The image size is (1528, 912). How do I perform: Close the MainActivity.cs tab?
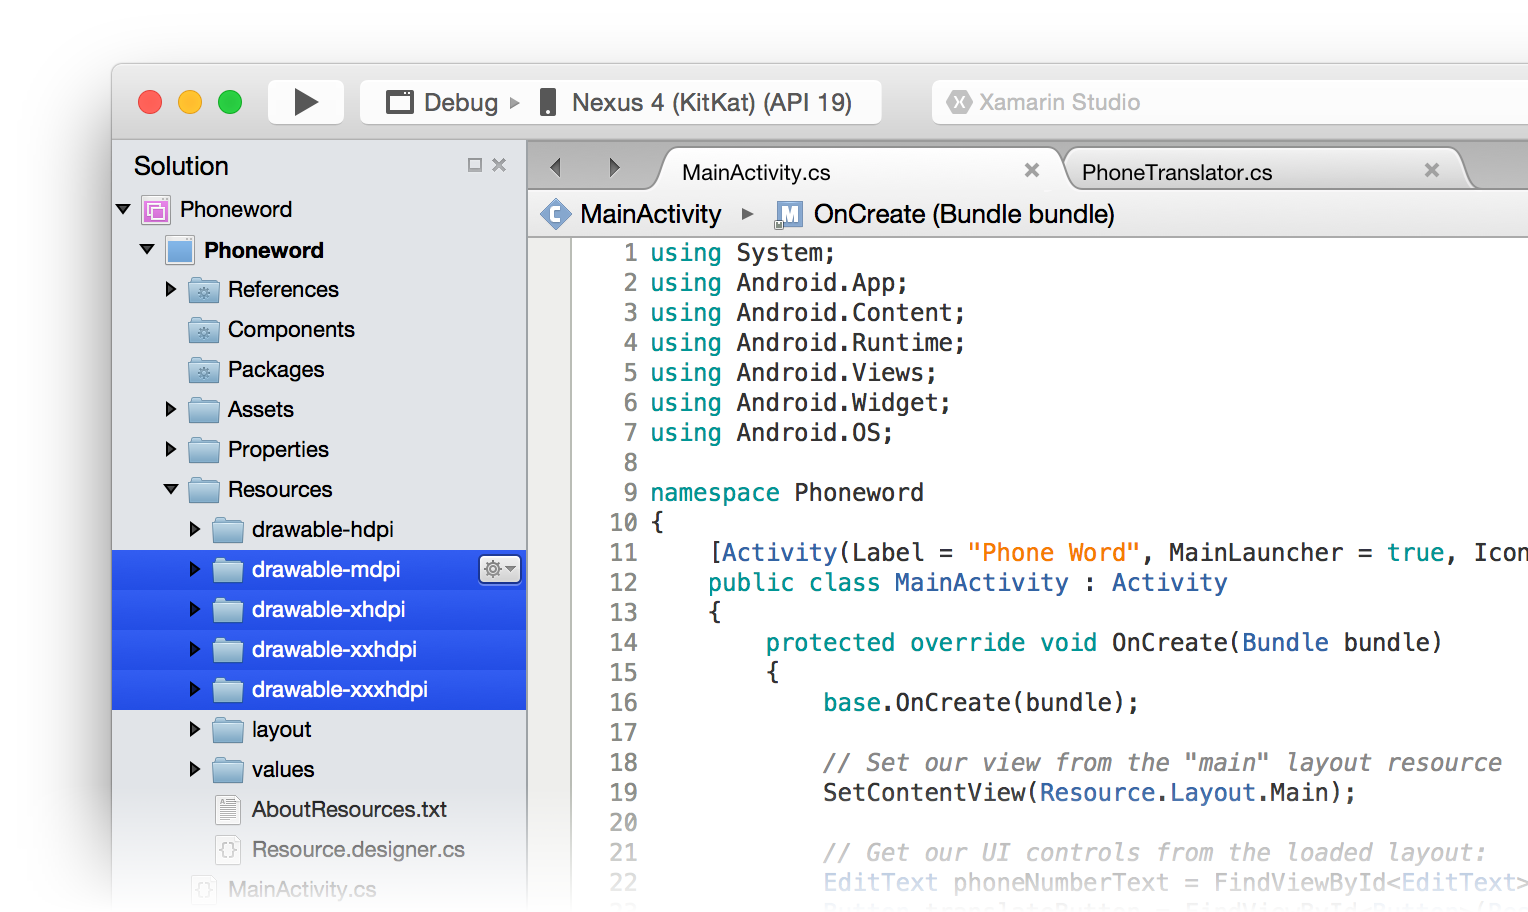coord(1032,171)
